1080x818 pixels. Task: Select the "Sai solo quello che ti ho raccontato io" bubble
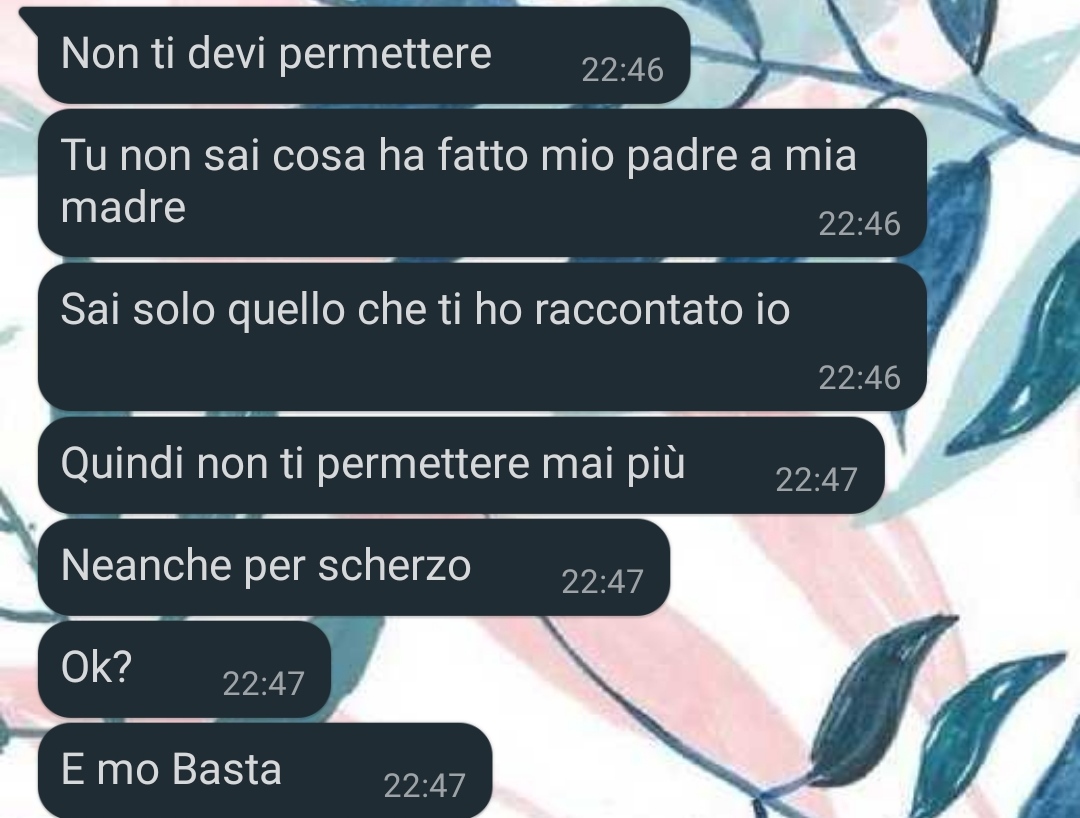[482, 337]
